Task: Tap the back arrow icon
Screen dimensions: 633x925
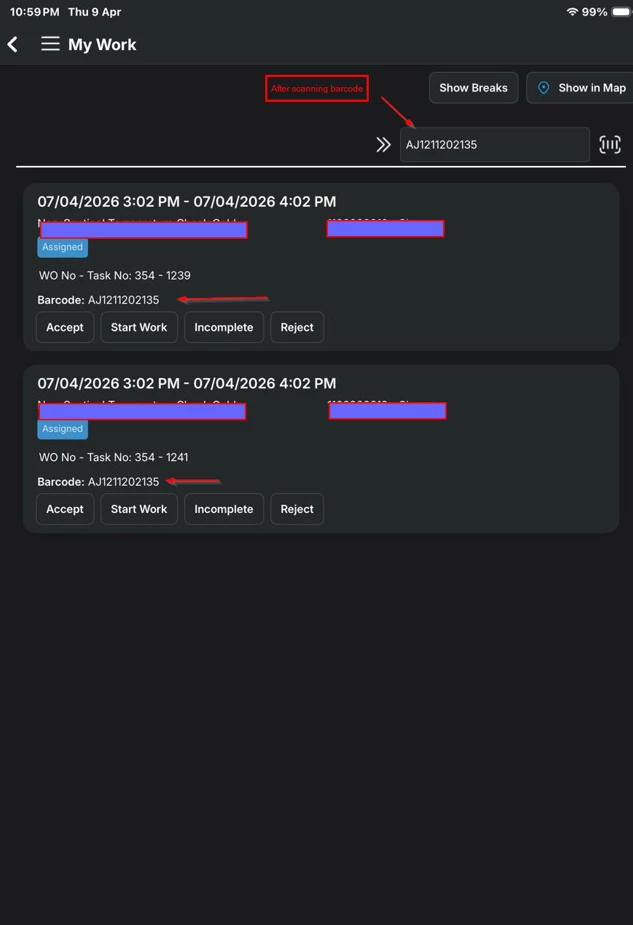Action: point(13,44)
